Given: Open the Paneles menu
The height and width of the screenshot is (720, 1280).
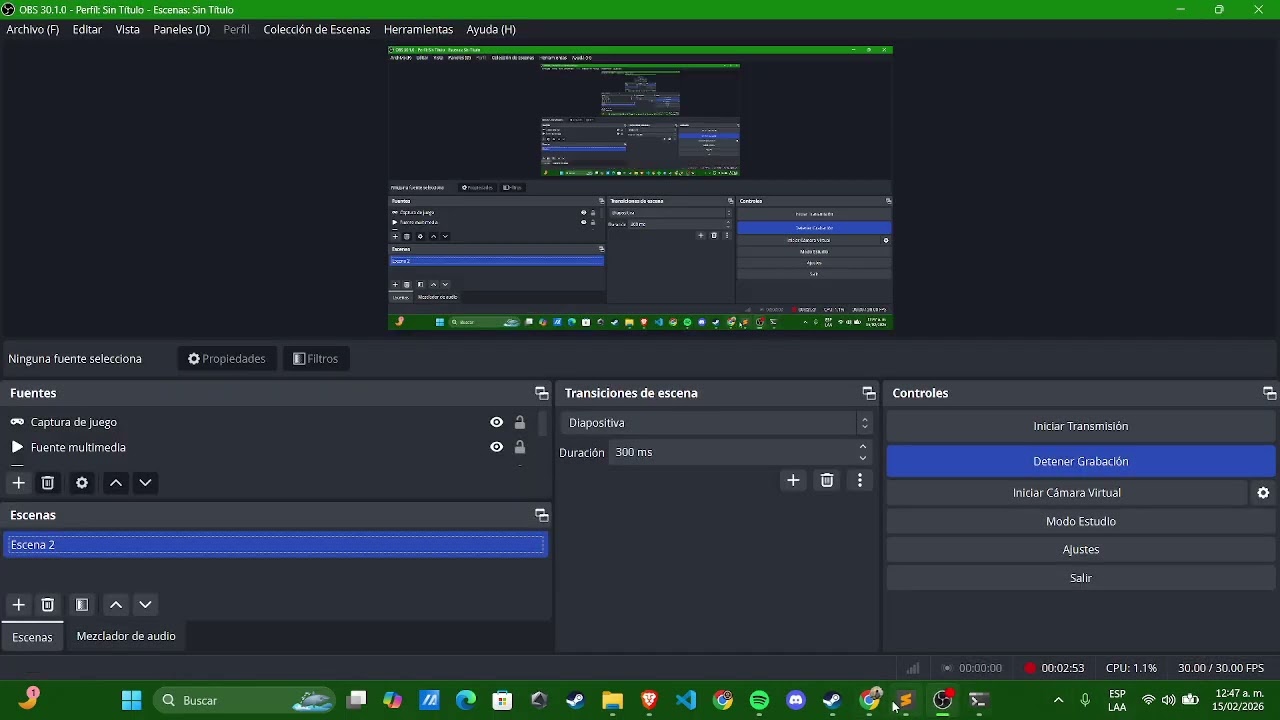Looking at the screenshot, I should point(181,29).
